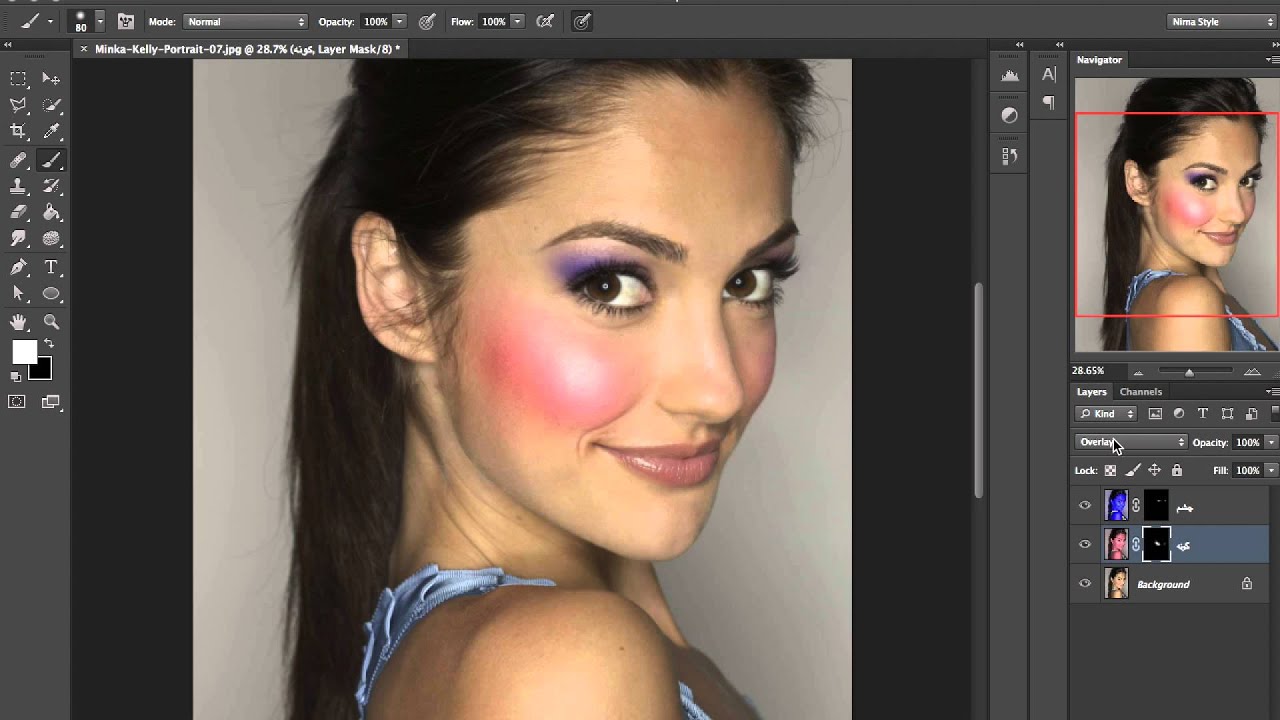Open the Overlay blend mode dropdown
1280x720 pixels.
pyautogui.click(x=1131, y=442)
